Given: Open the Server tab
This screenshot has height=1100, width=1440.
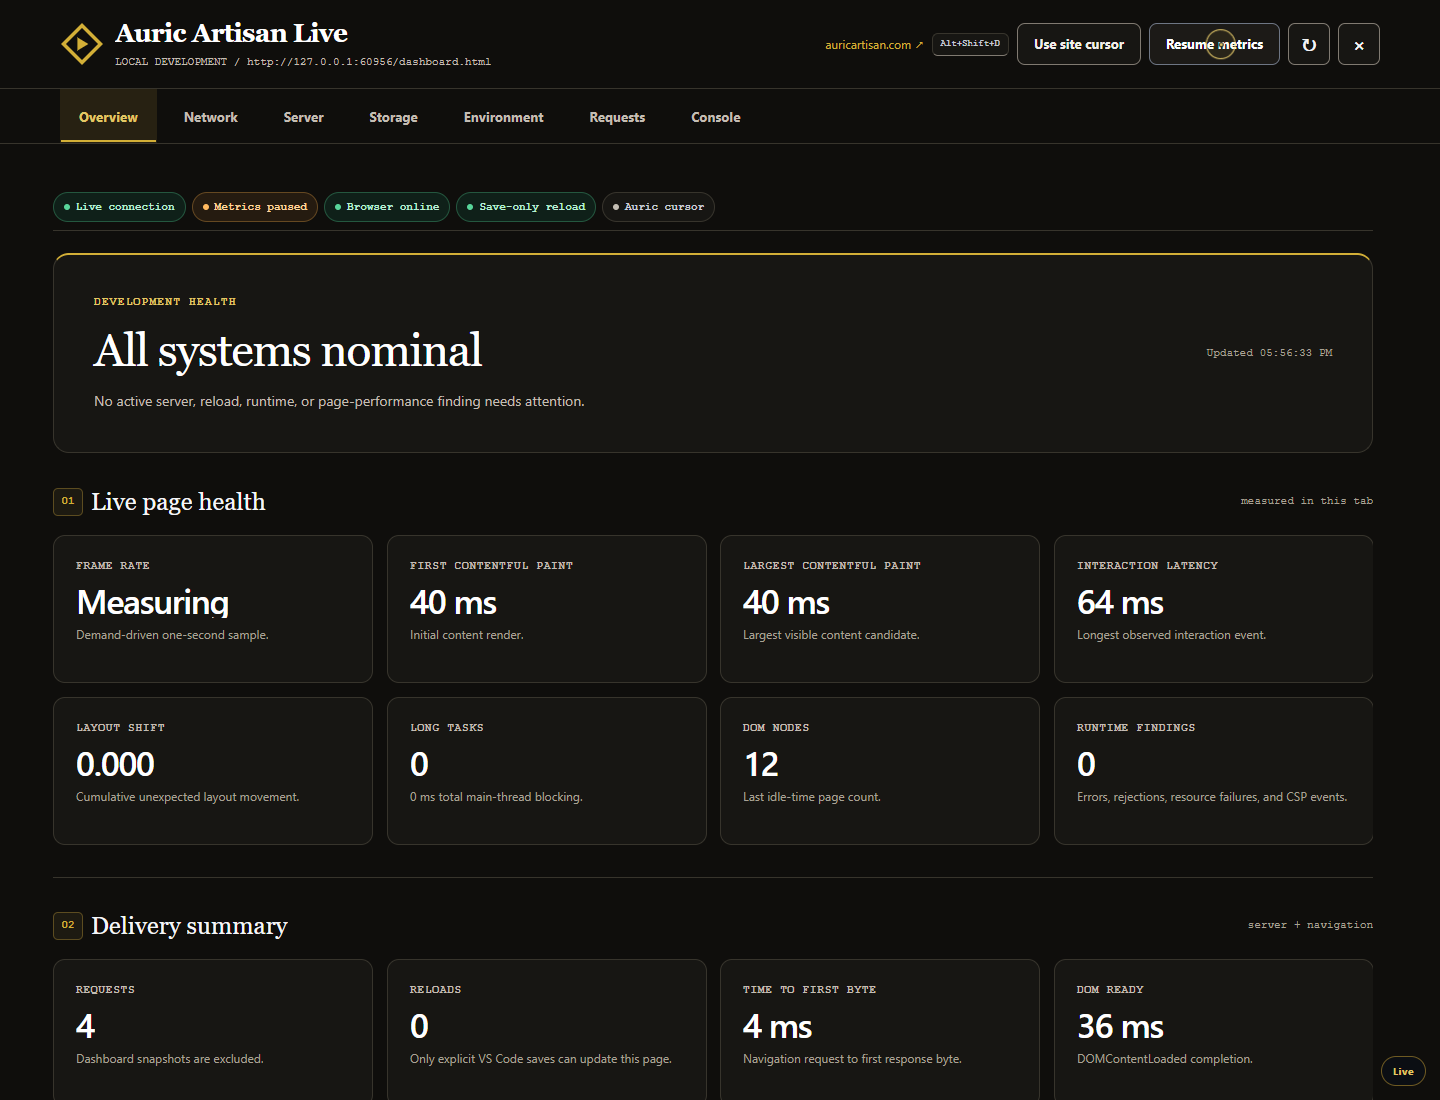Looking at the screenshot, I should [303, 117].
